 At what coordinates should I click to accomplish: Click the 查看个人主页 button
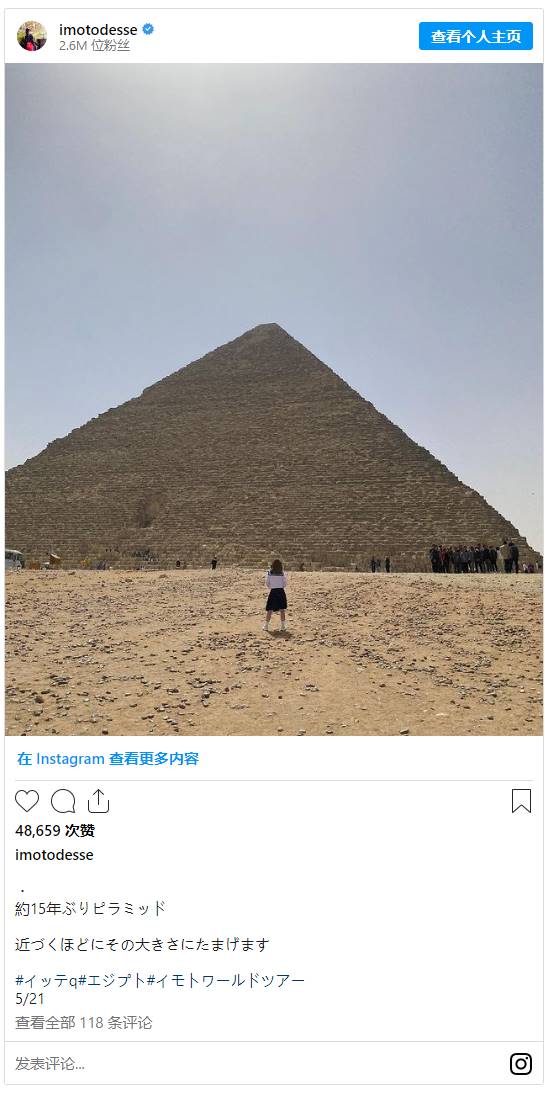click(x=476, y=36)
